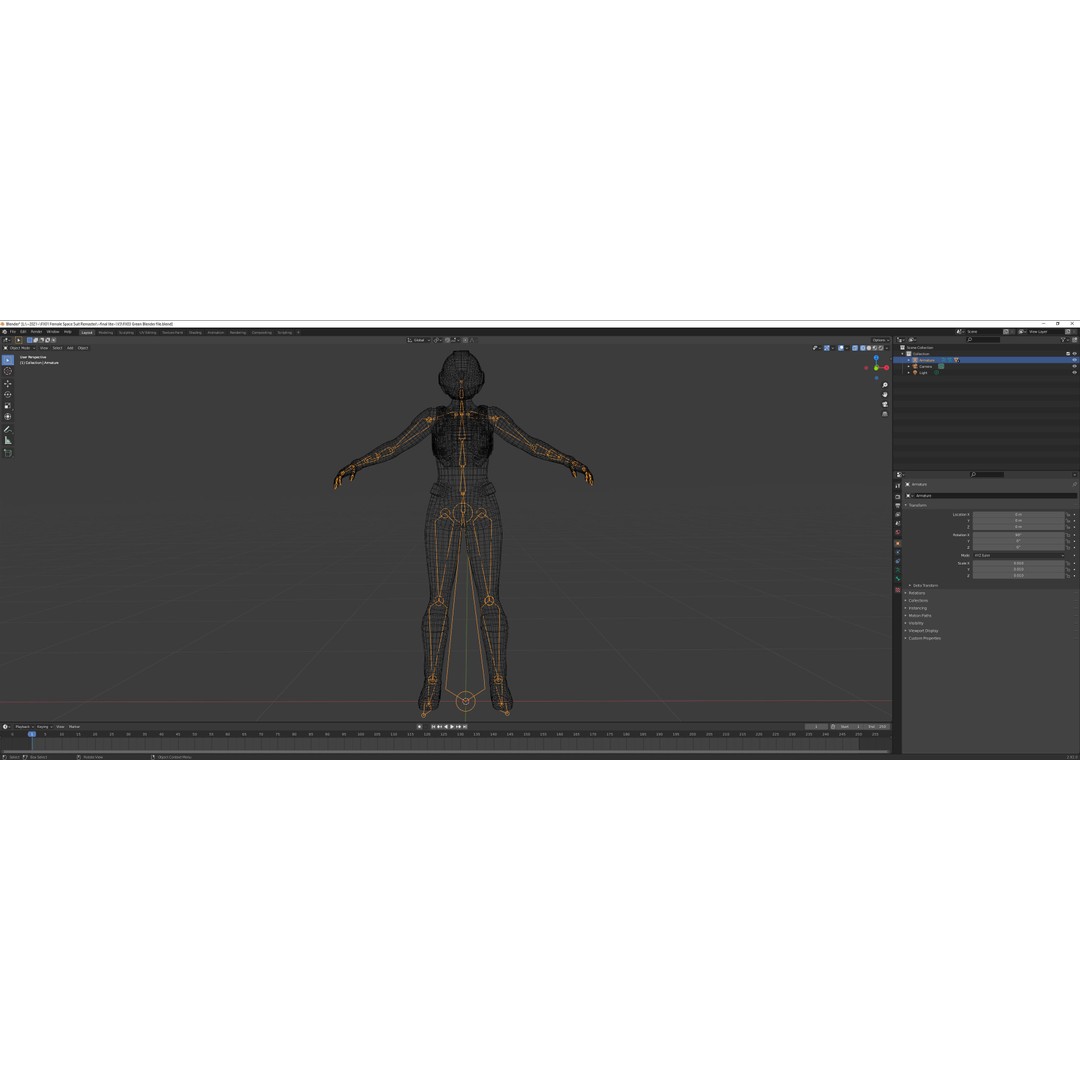The width and height of the screenshot is (1080, 1080).
Task: Open the Global transform orientation dropdown
Action: click(418, 340)
